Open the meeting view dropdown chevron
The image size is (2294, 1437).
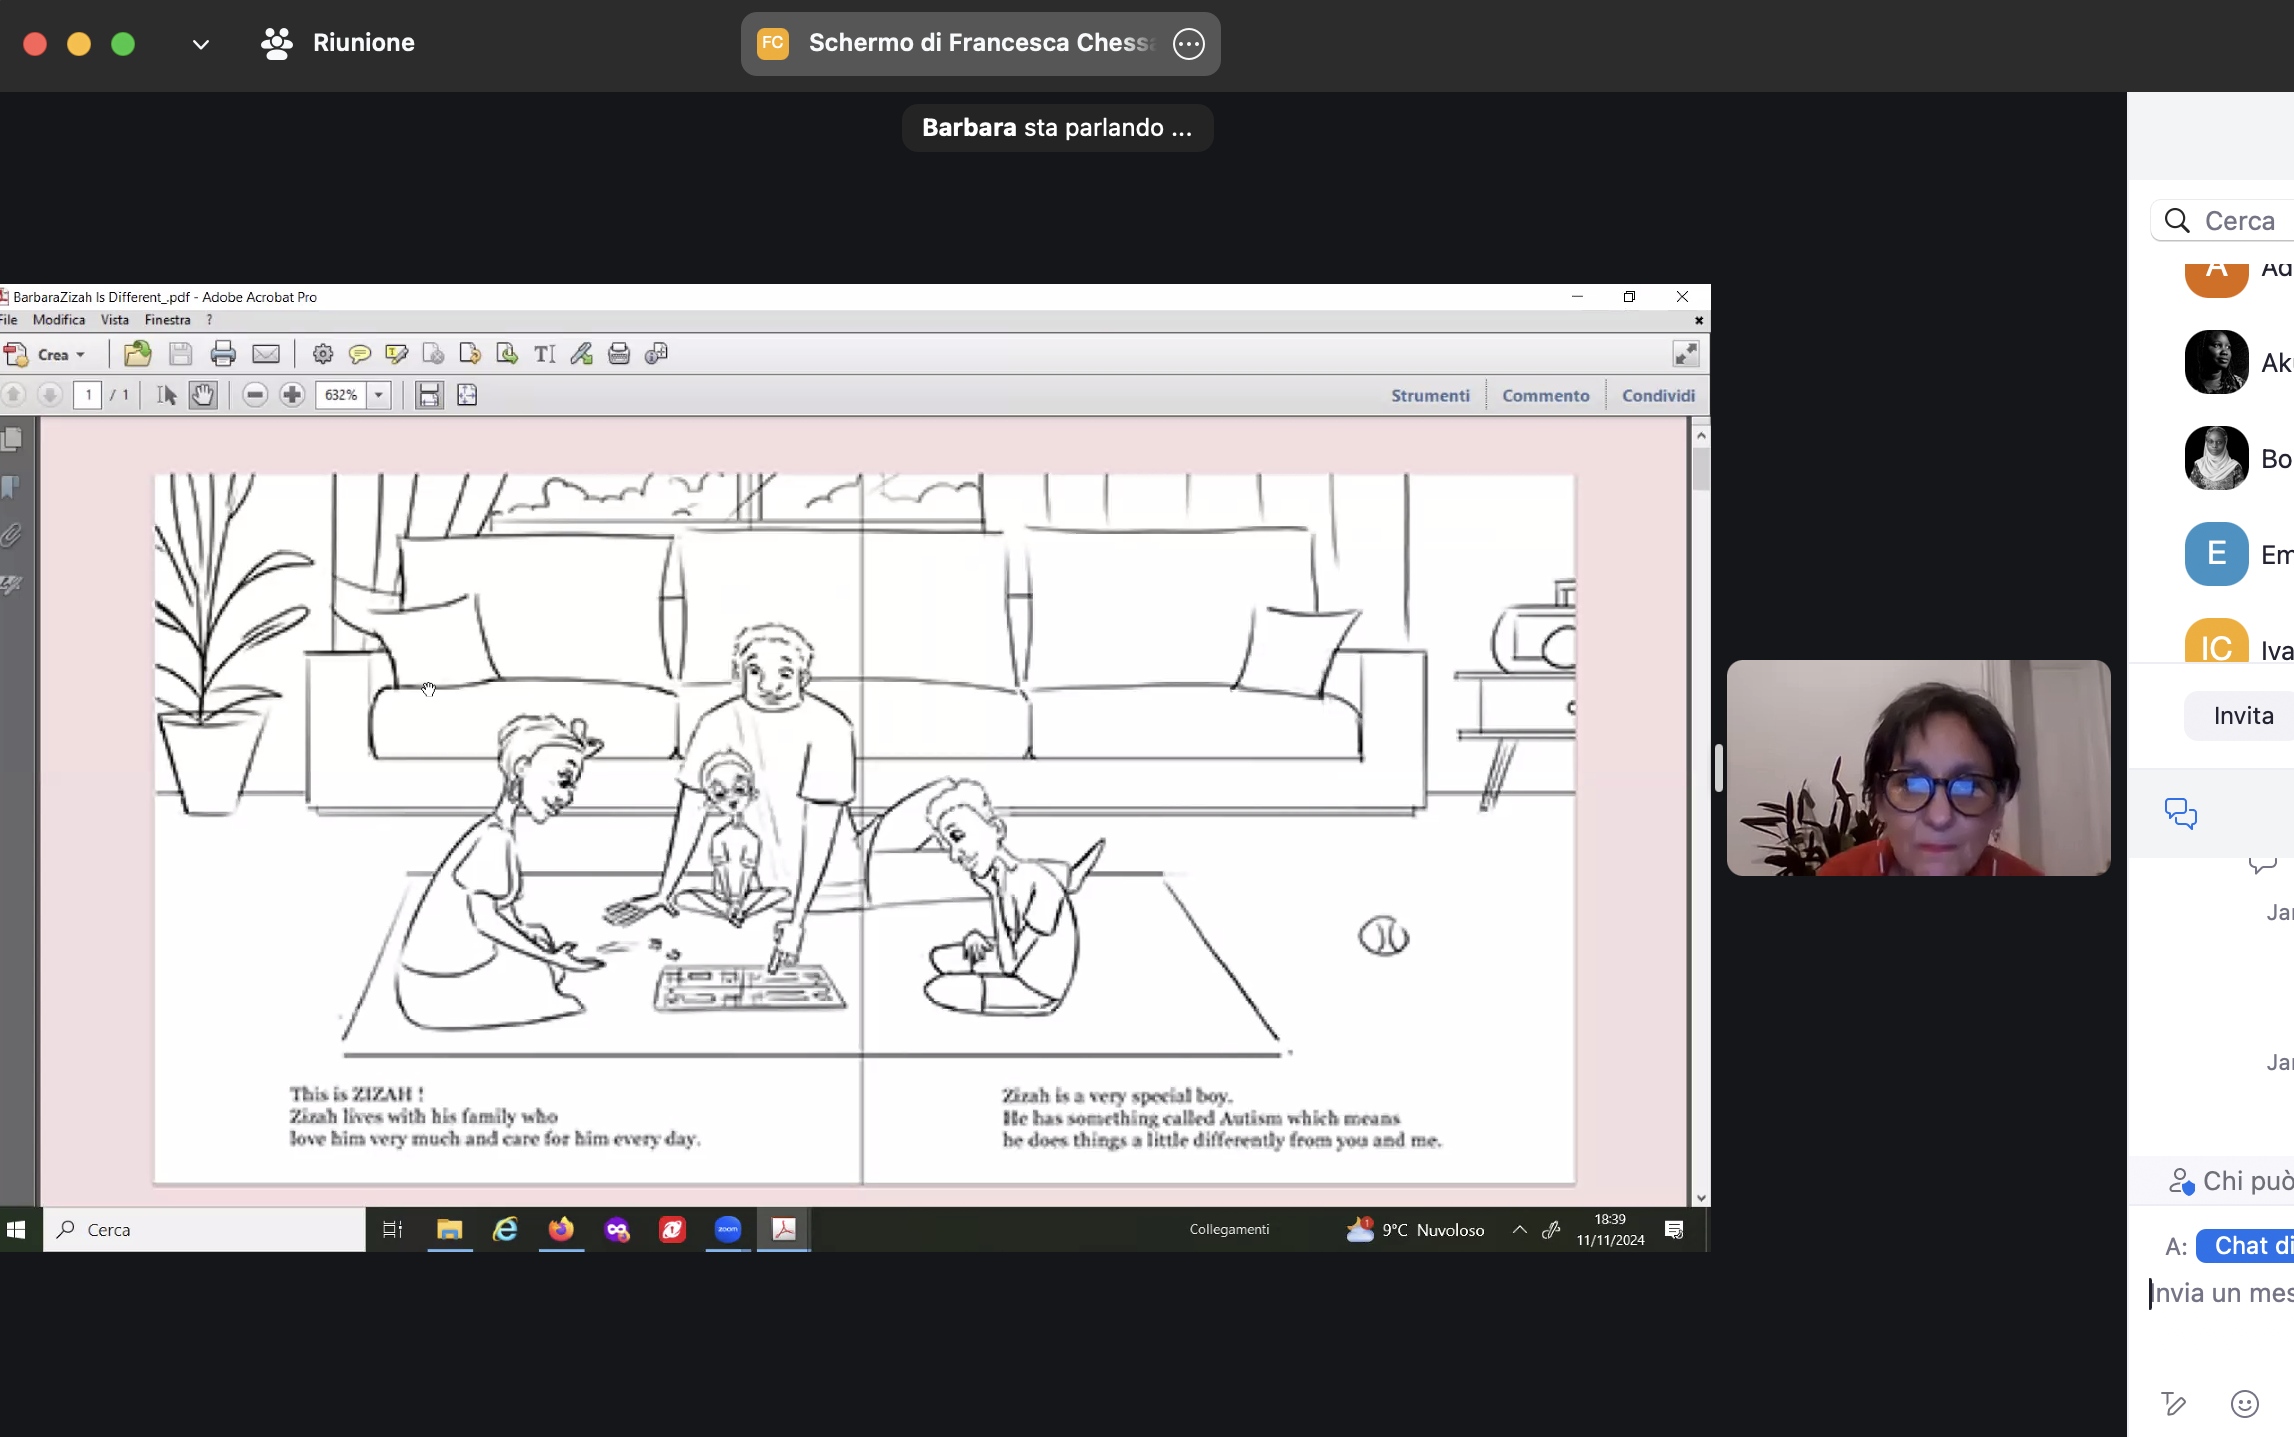tap(200, 44)
